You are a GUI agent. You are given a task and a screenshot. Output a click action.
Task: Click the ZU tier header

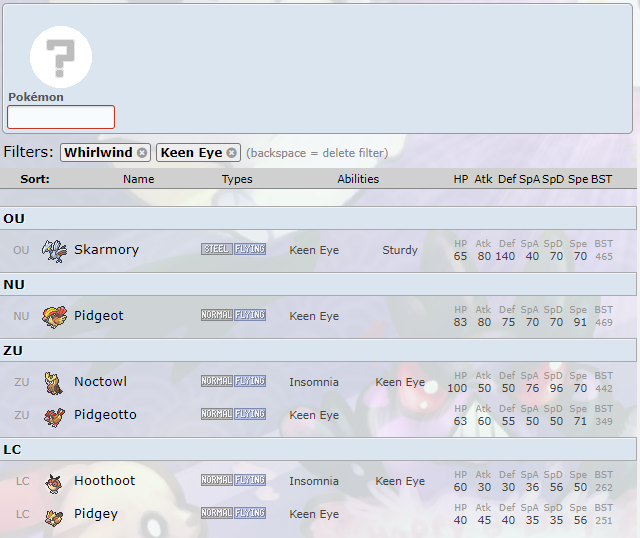[318, 351]
